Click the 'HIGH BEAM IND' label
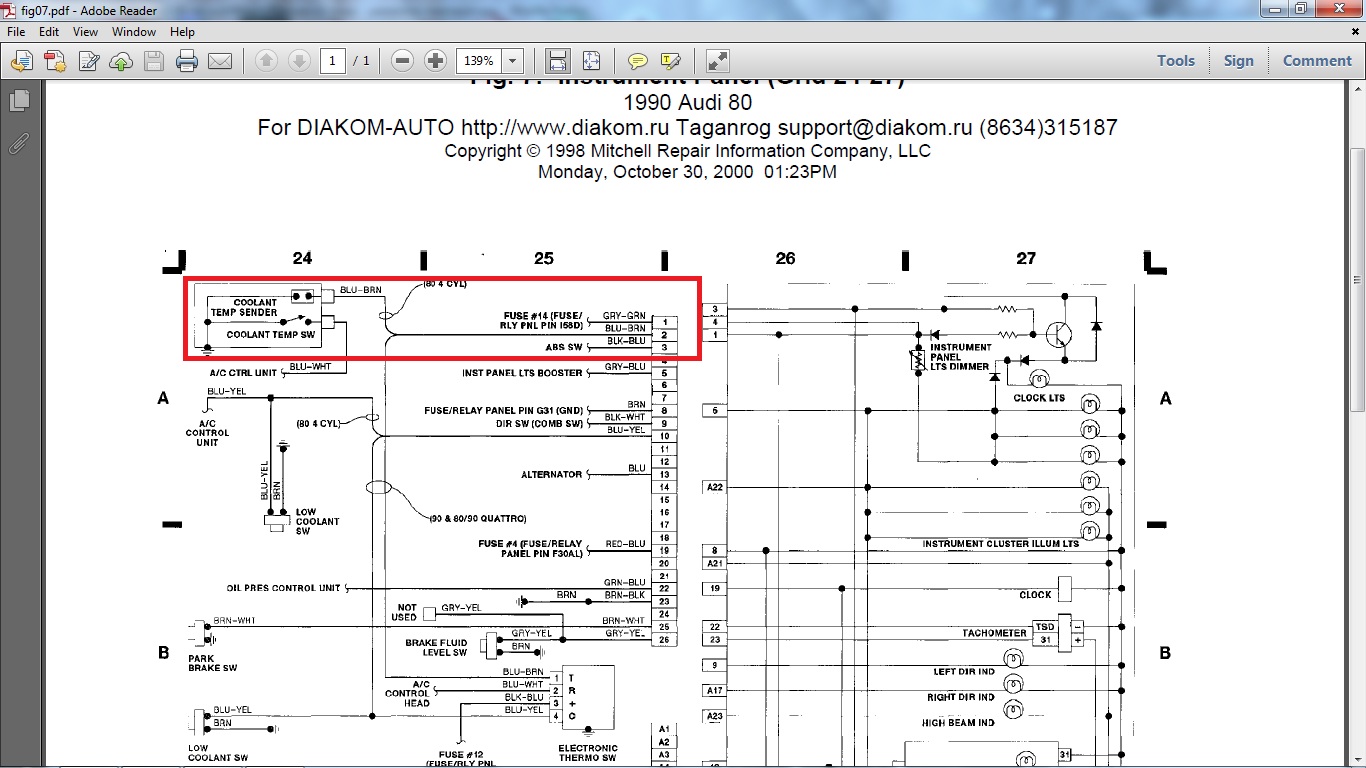The width and height of the screenshot is (1366, 768). coord(958,722)
